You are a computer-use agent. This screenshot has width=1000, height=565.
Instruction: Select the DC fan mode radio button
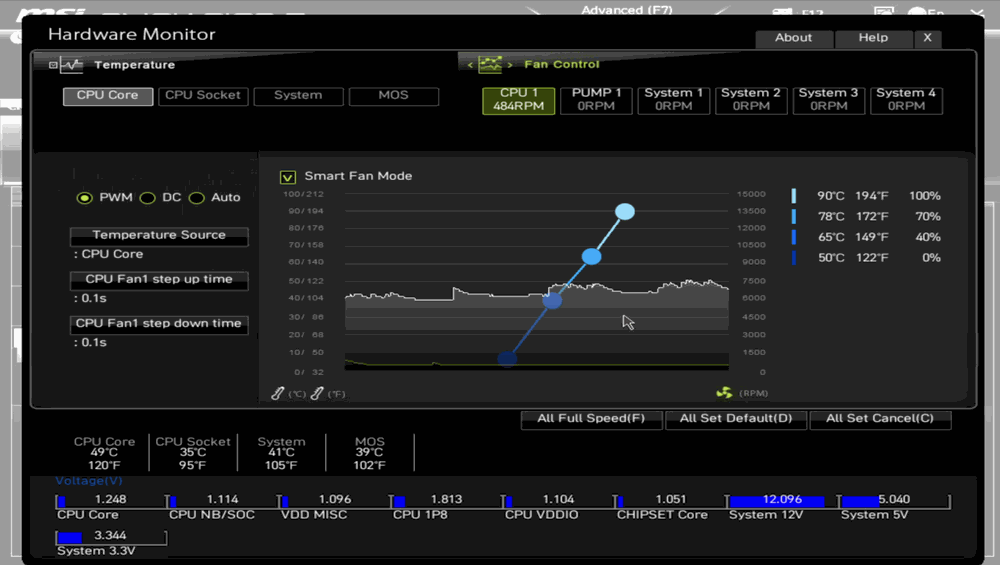[148, 198]
